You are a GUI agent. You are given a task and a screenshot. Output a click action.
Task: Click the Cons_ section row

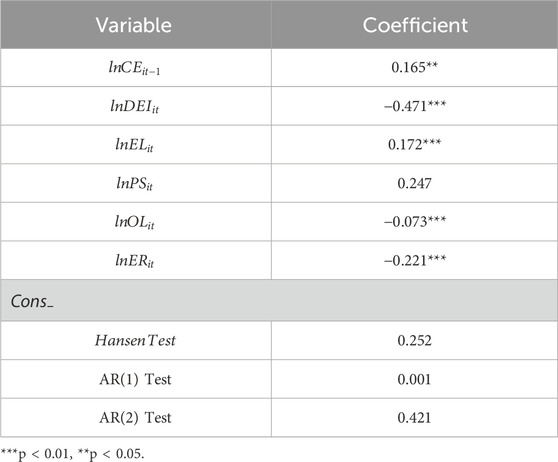pos(279,301)
